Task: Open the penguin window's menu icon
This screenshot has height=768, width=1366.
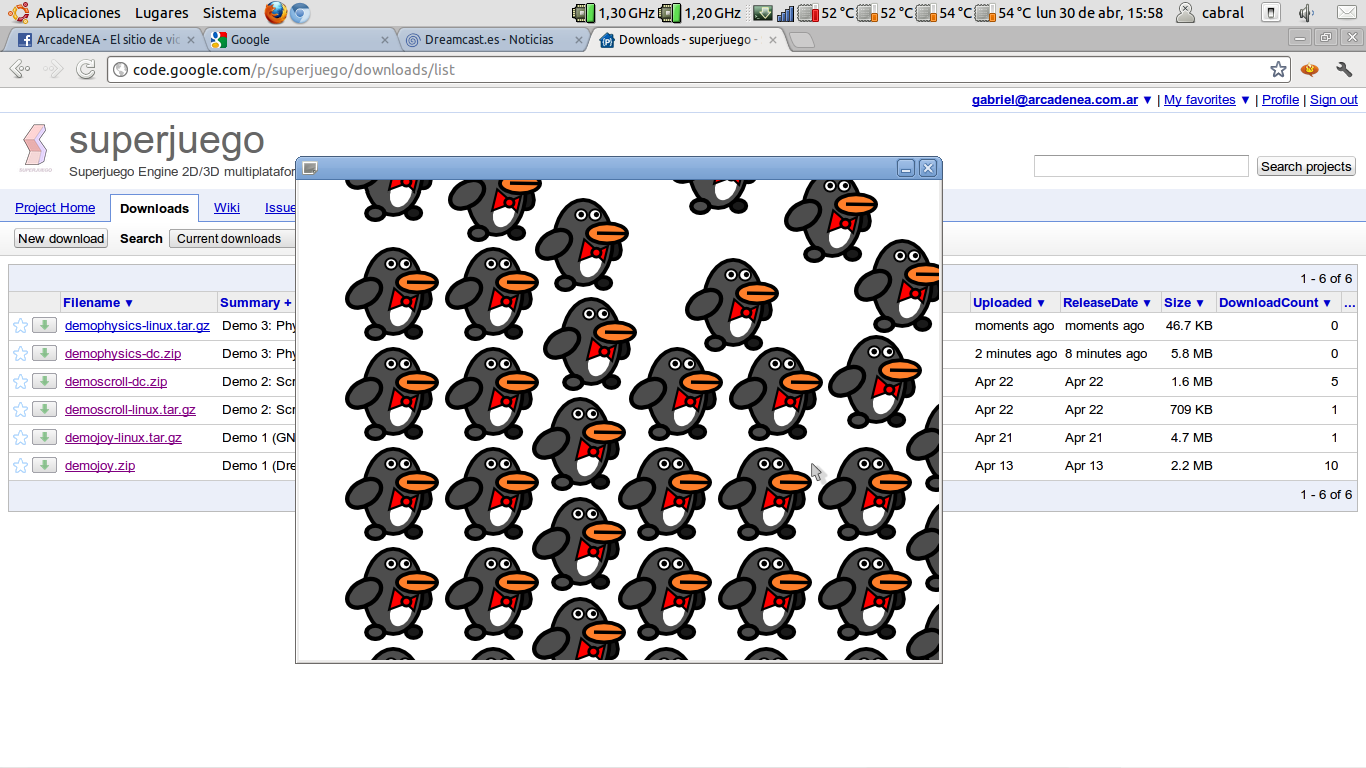Action: tap(310, 168)
